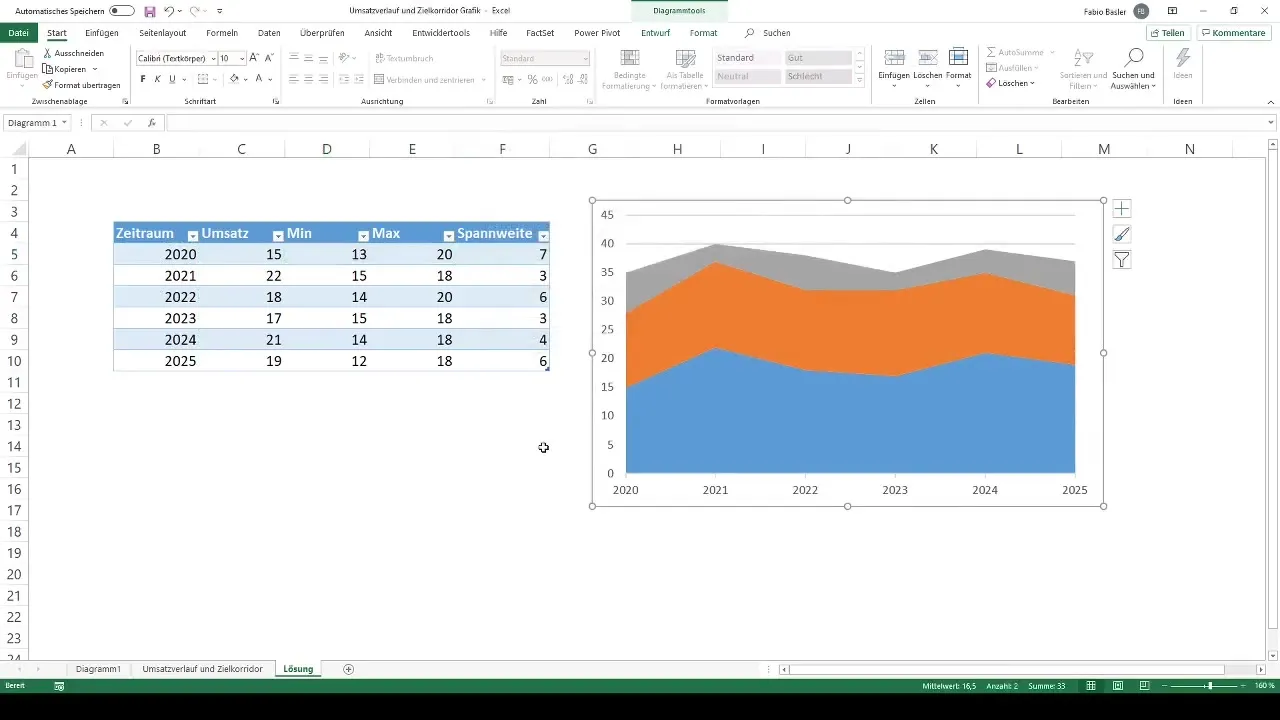Open the Kopieren dropdown arrow
1280x720 pixels.
(x=94, y=69)
